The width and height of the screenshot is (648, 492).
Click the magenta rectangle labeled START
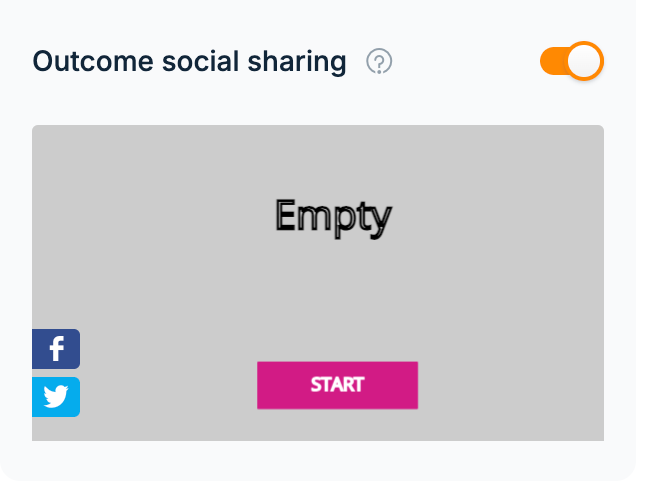338,385
